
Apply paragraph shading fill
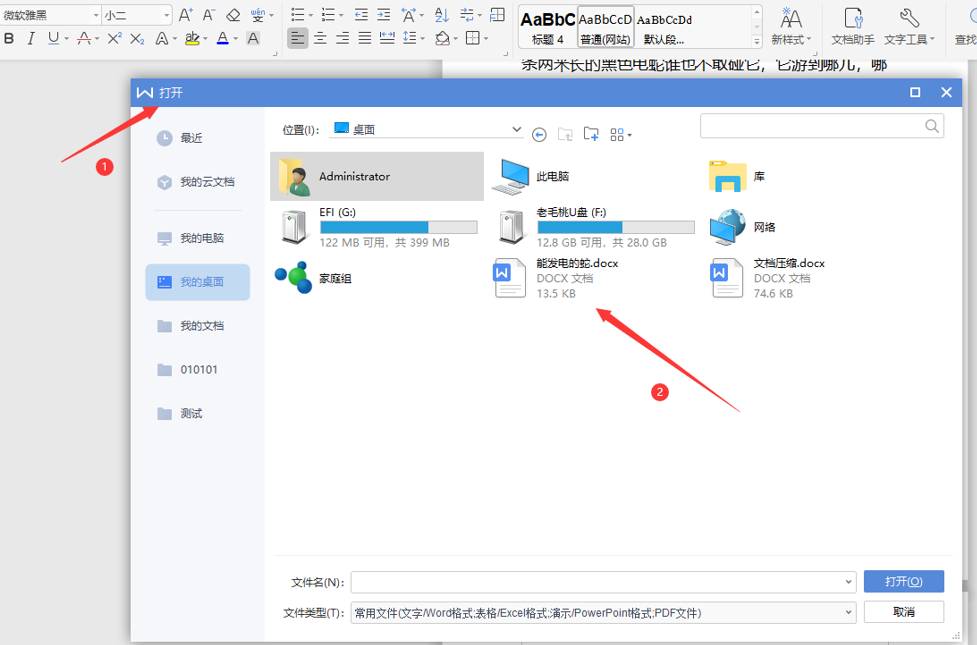(442, 39)
